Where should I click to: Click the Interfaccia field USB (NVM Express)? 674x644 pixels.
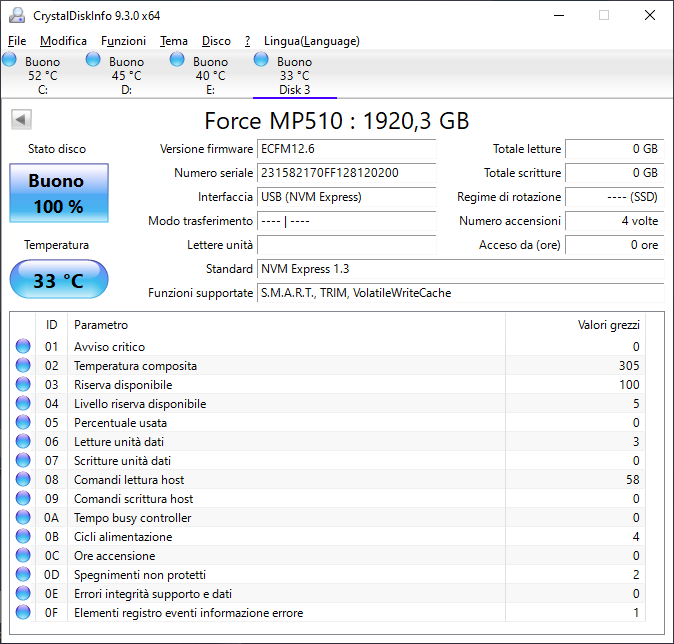[x=346, y=197]
